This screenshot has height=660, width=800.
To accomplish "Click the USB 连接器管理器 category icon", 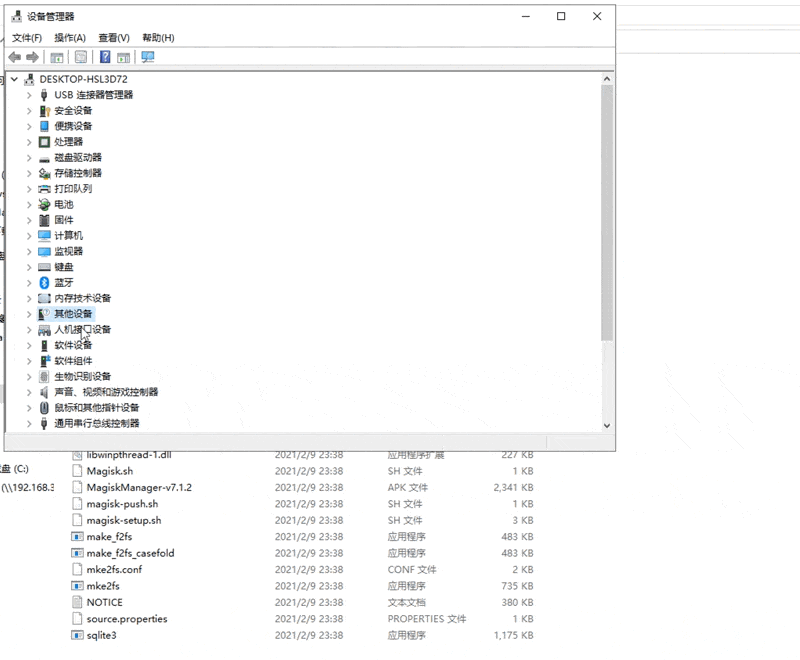I will [44, 95].
